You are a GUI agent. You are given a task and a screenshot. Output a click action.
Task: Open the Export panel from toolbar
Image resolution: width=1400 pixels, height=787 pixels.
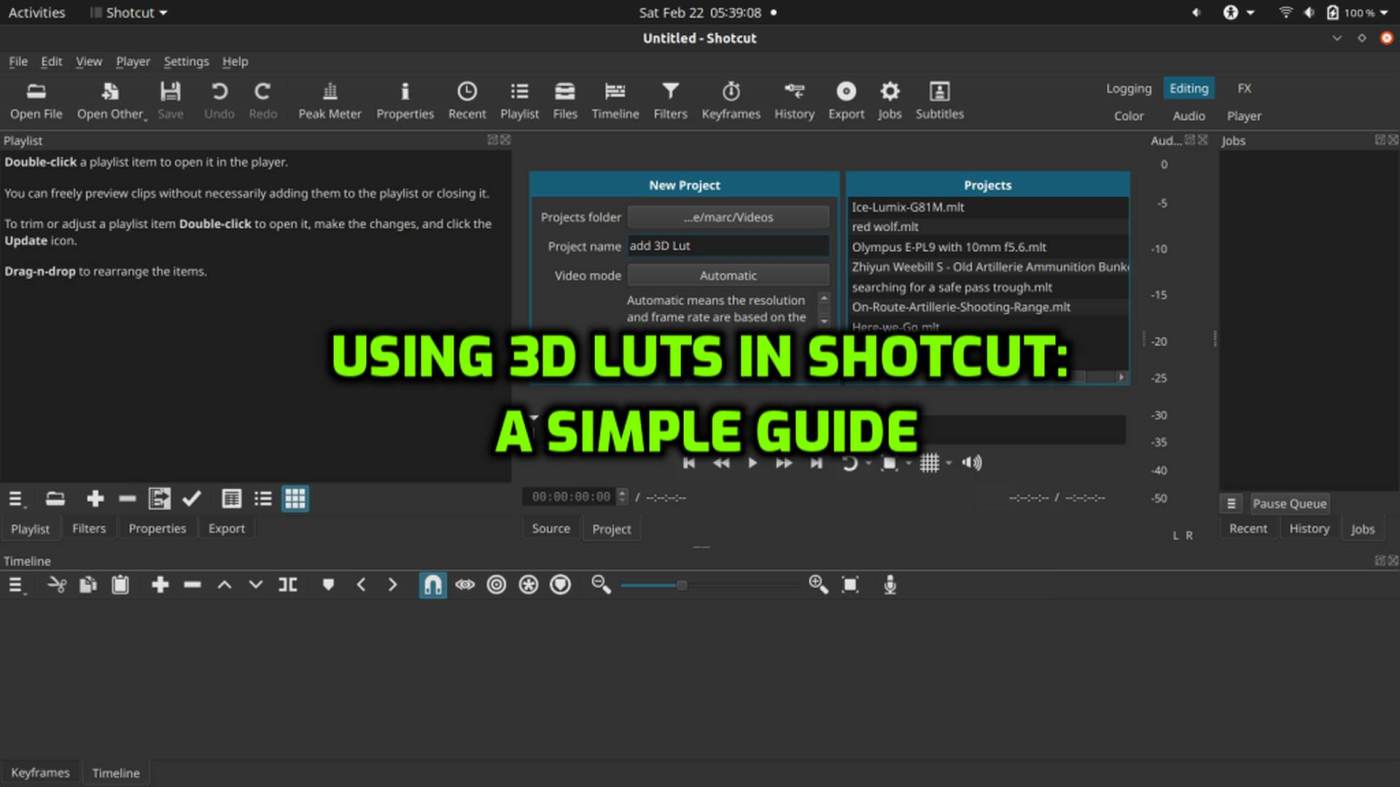coord(846,101)
